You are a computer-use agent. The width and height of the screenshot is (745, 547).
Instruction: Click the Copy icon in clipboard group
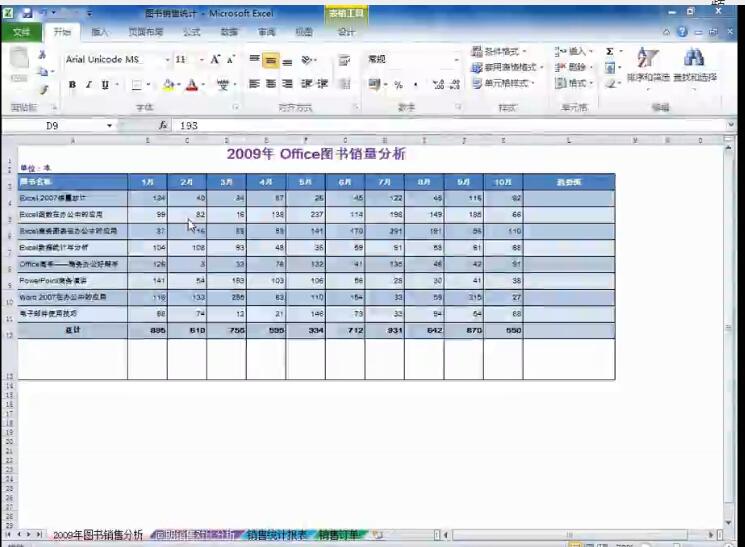pos(43,72)
